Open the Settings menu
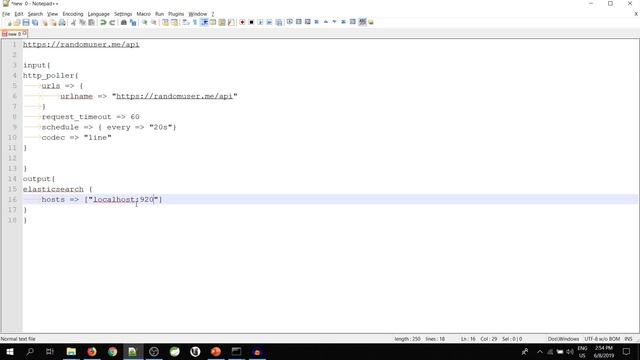 click(x=123, y=14)
